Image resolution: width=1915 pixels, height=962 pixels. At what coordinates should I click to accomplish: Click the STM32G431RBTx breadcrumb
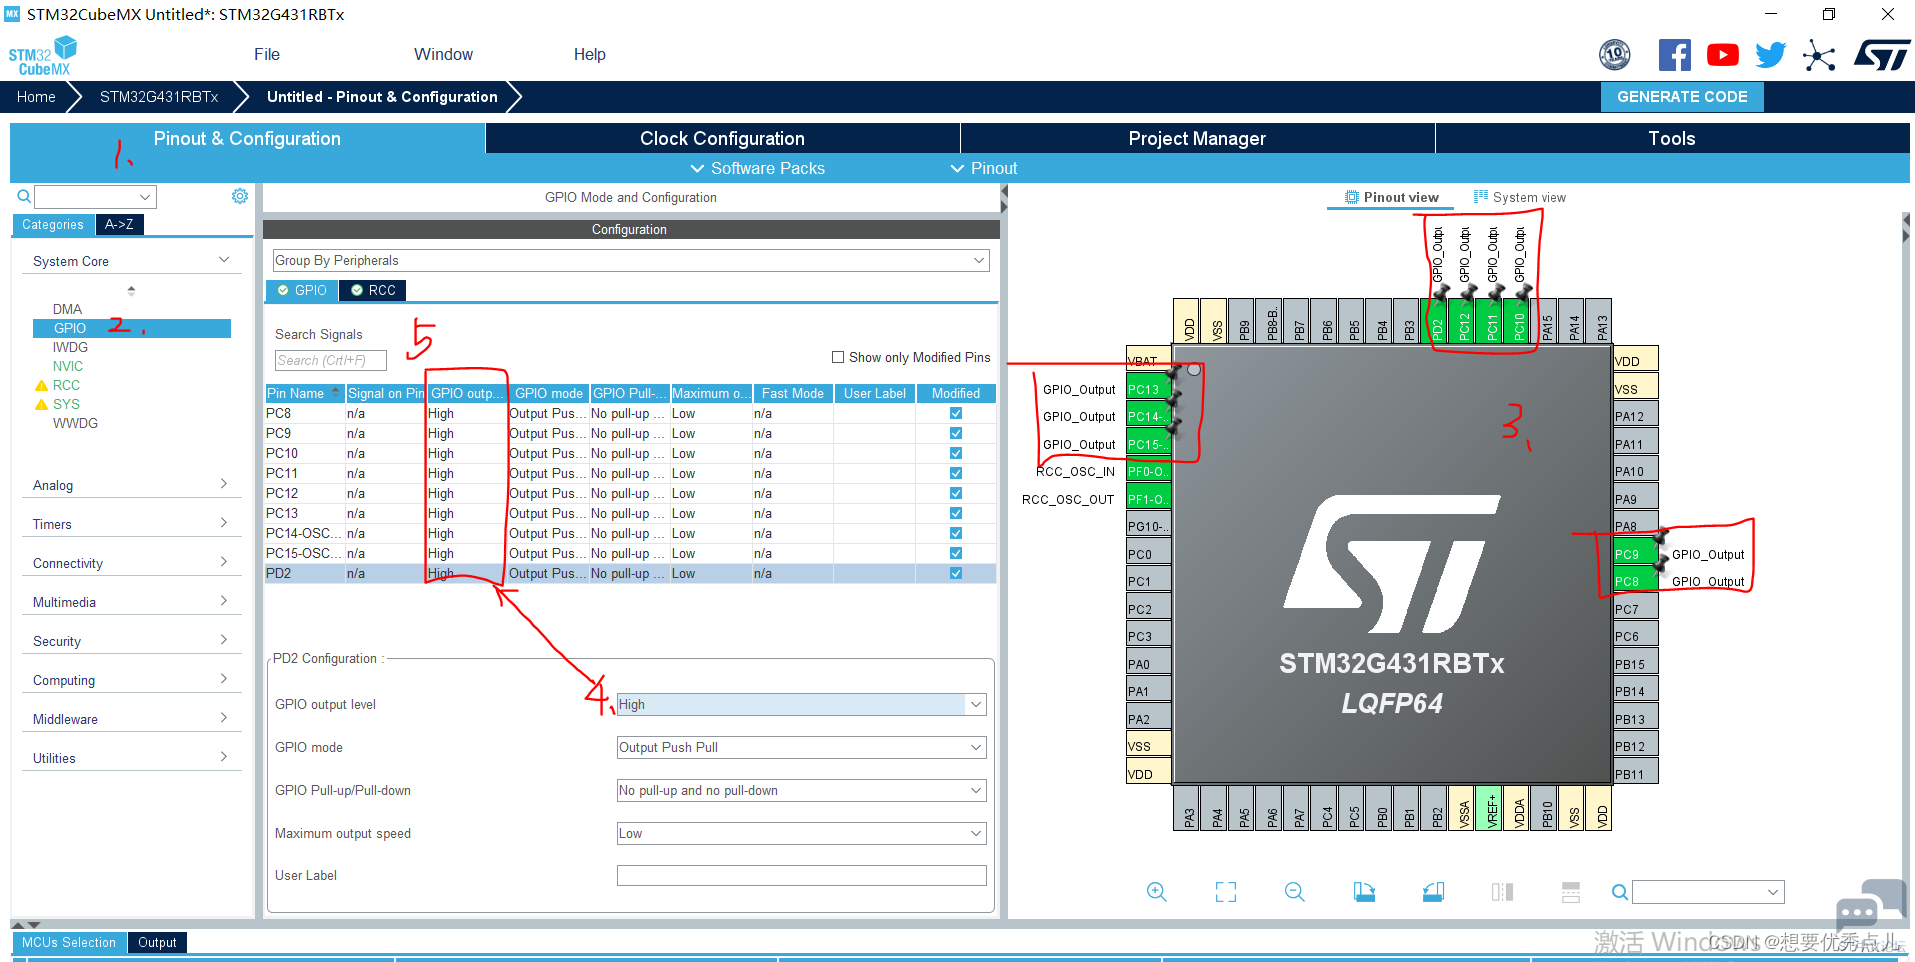[159, 97]
